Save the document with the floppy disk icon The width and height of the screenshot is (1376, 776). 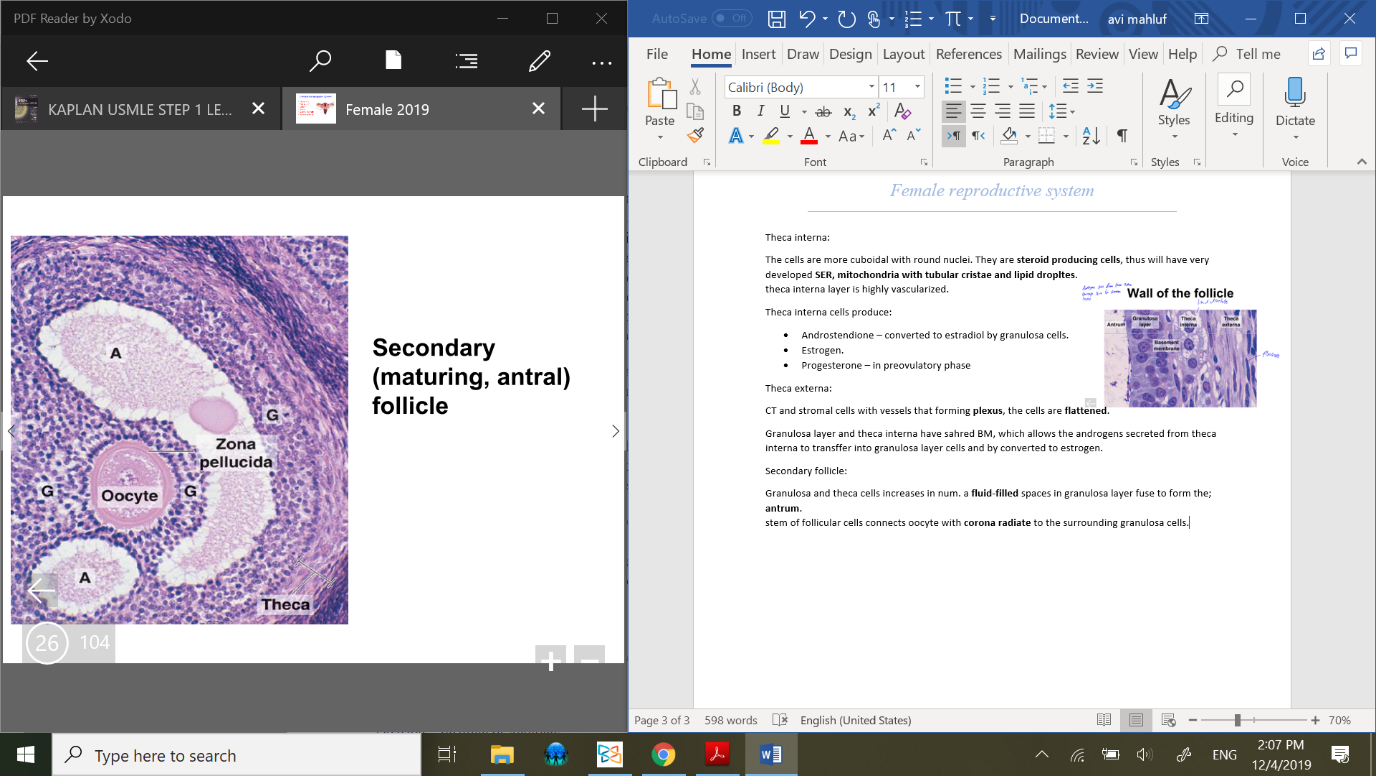pyautogui.click(x=776, y=19)
